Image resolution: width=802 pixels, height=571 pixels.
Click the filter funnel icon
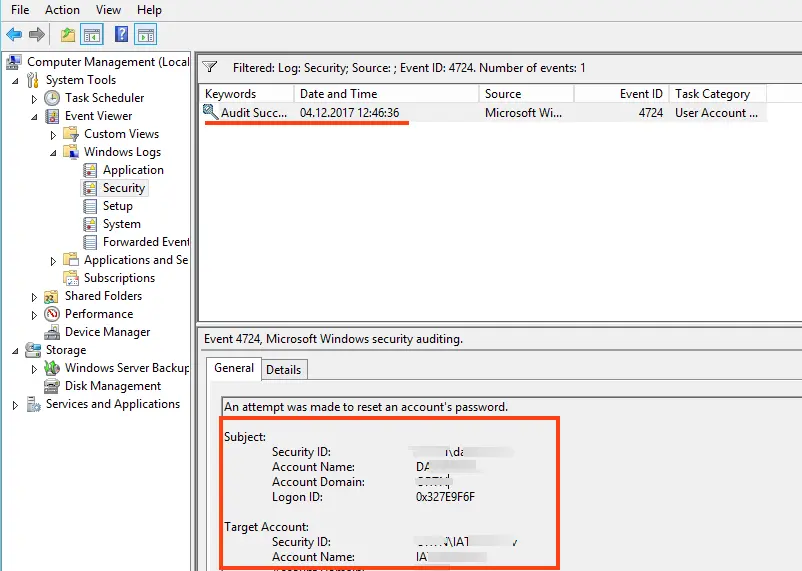pyautogui.click(x=210, y=67)
